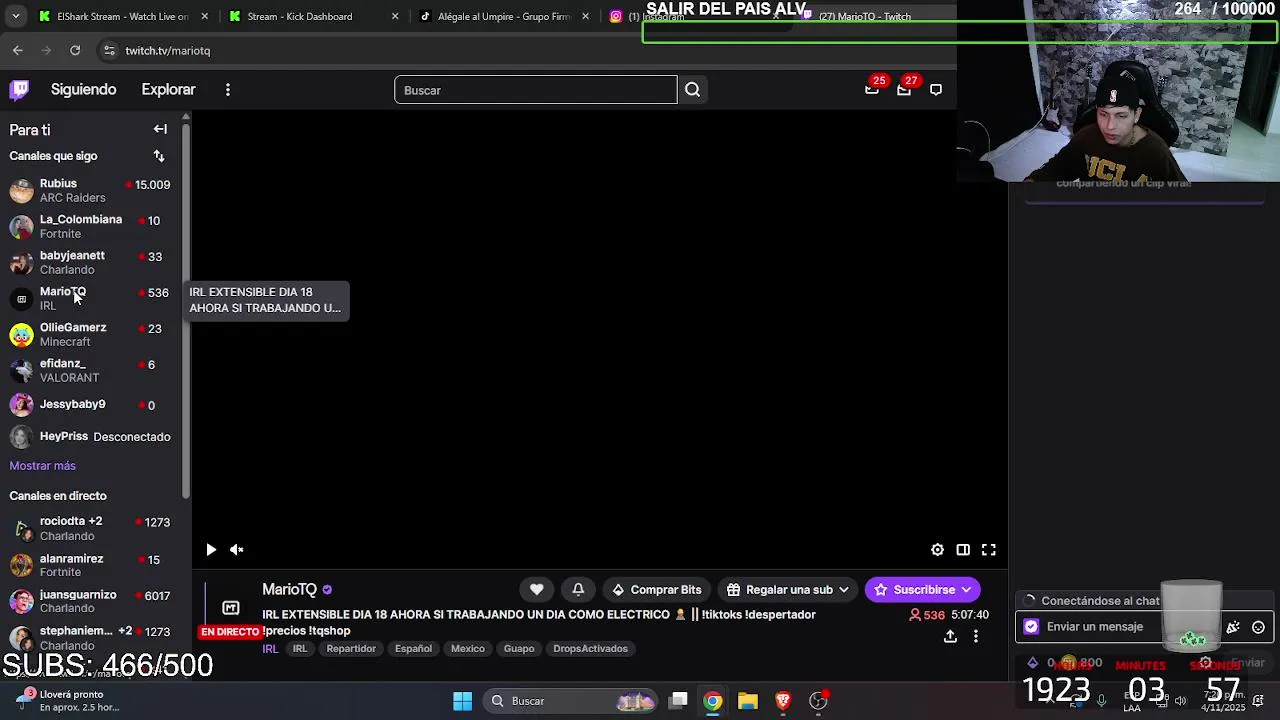The height and width of the screenshot is (720, 1280).
Task: Open the Twitch home logo
Action: [20, 90]
